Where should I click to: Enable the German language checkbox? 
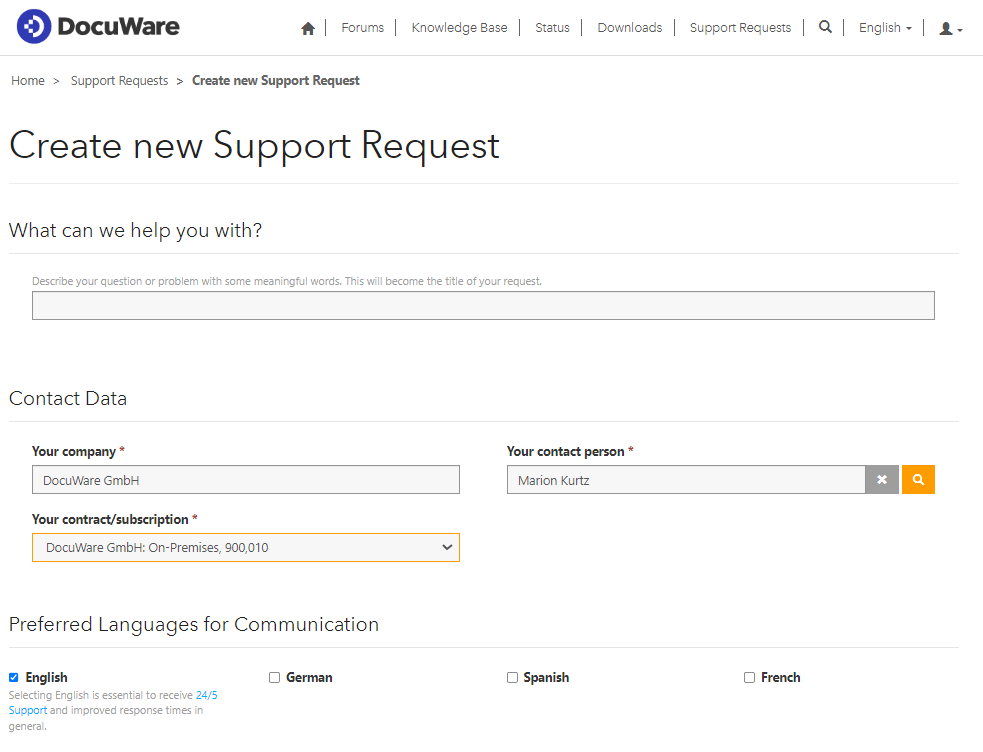(274, 677)
